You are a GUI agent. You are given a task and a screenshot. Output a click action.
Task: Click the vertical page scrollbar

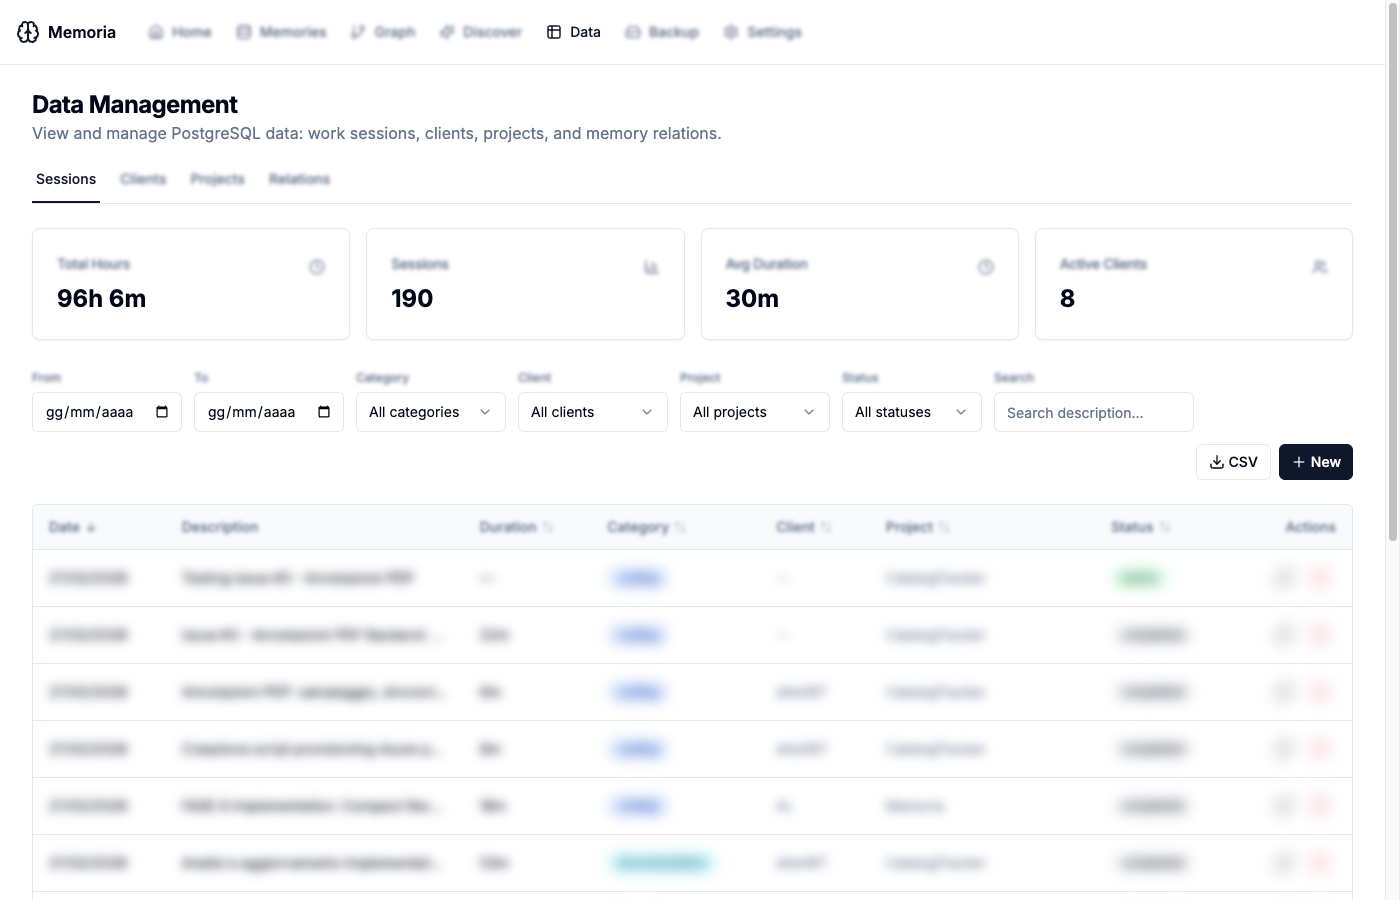point(1392,300)
